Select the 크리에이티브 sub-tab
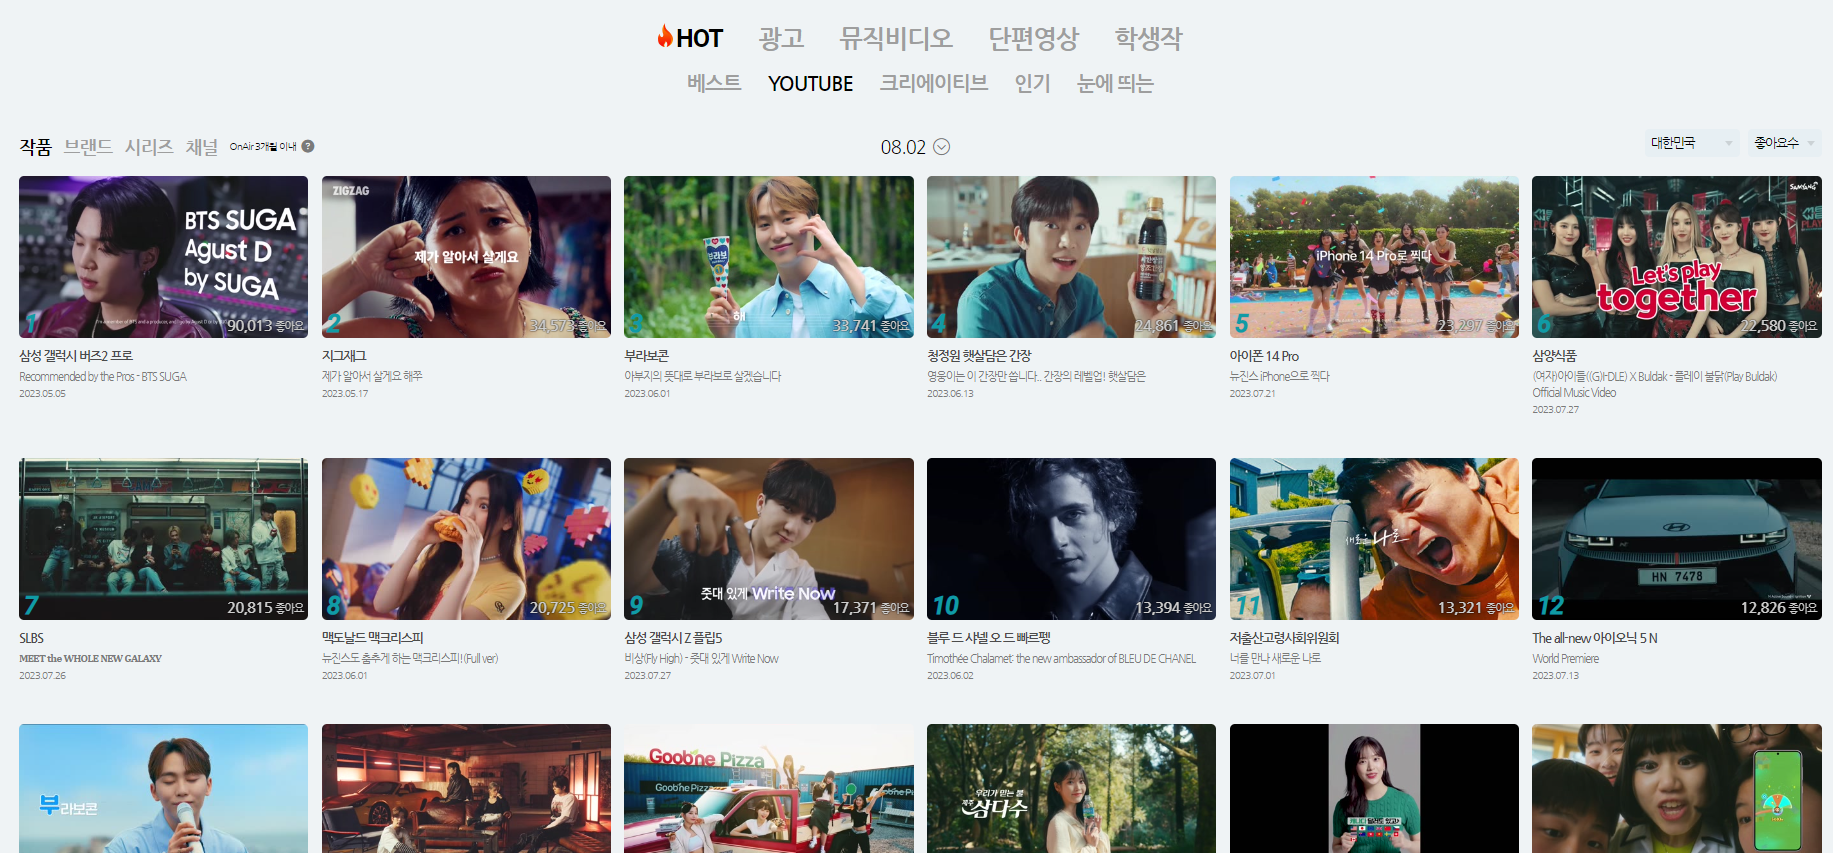1833x853 pixels. tap(933, 83)
